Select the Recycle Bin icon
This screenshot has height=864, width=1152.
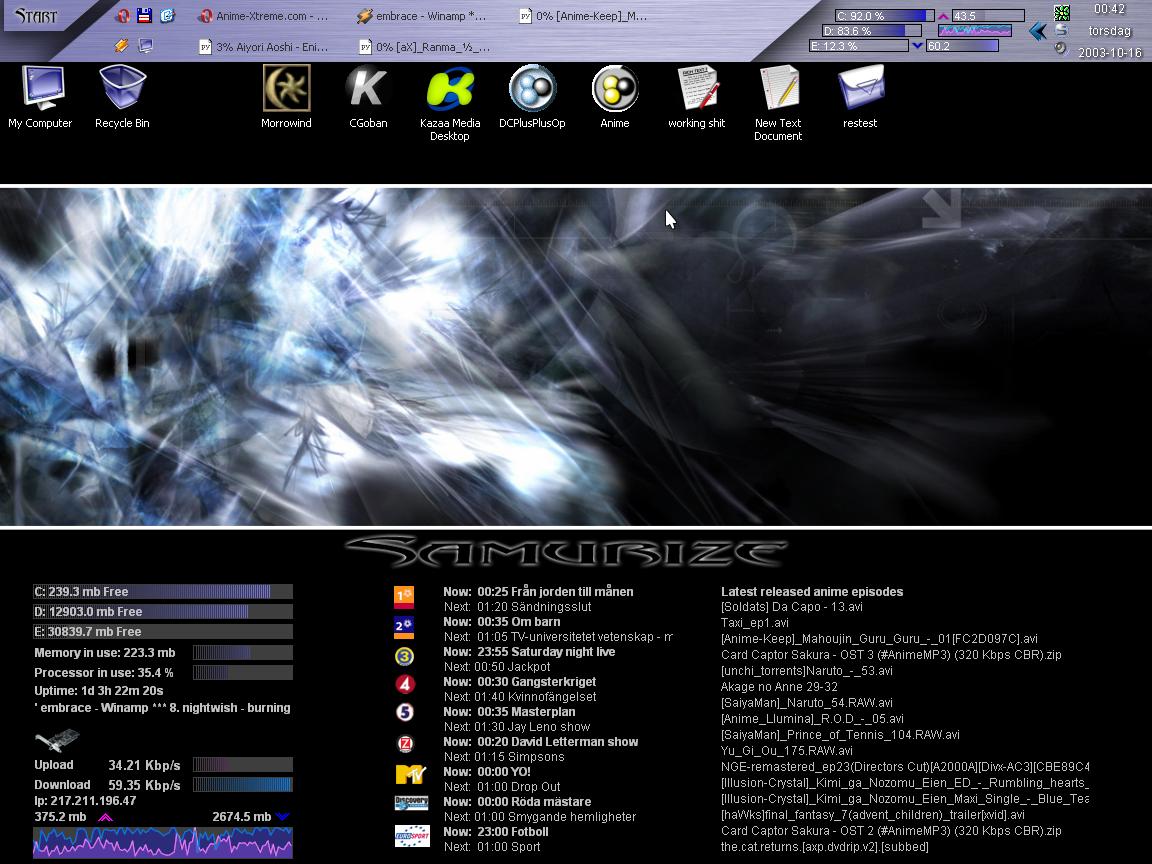coord(122,89)
